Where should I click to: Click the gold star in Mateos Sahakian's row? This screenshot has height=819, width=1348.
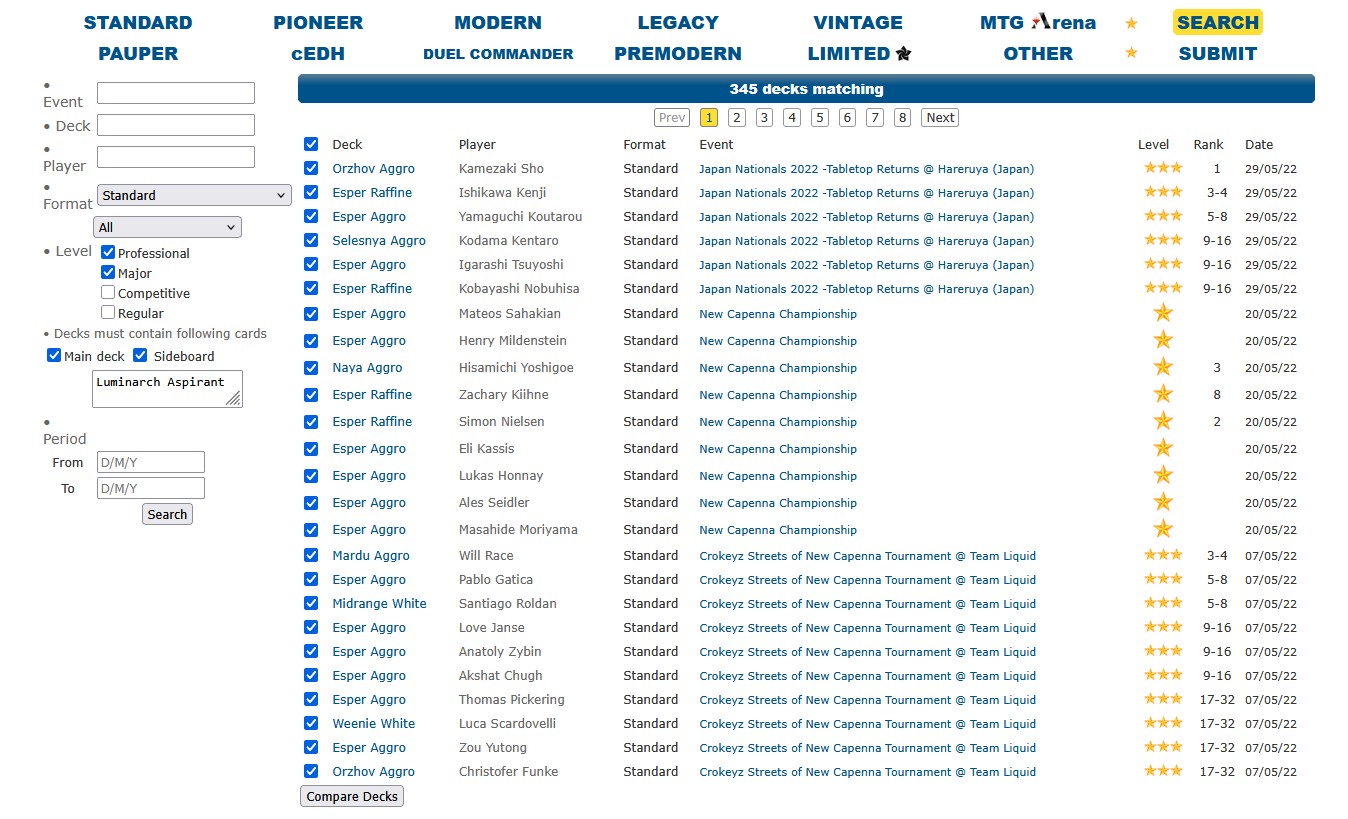(1163, 313)
